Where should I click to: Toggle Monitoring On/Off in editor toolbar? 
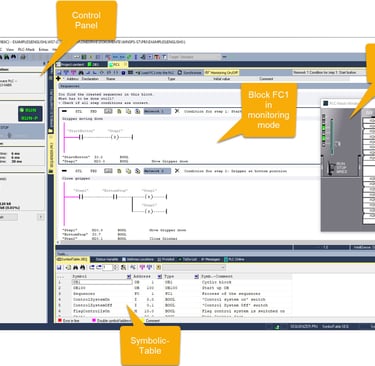(x=221, y=73)
